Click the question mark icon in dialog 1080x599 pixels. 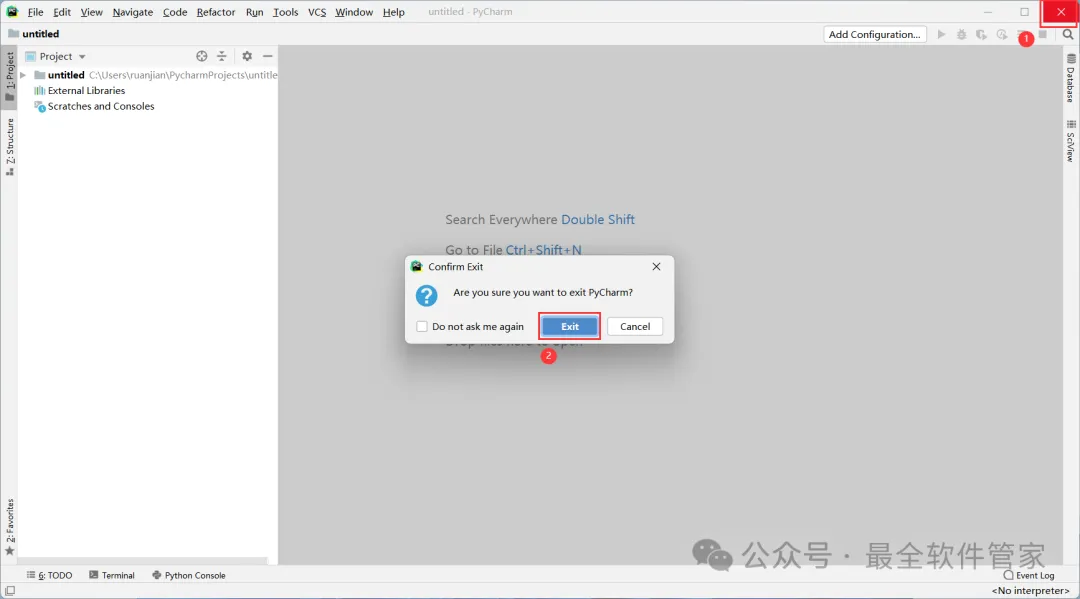(x=426, y=296)
